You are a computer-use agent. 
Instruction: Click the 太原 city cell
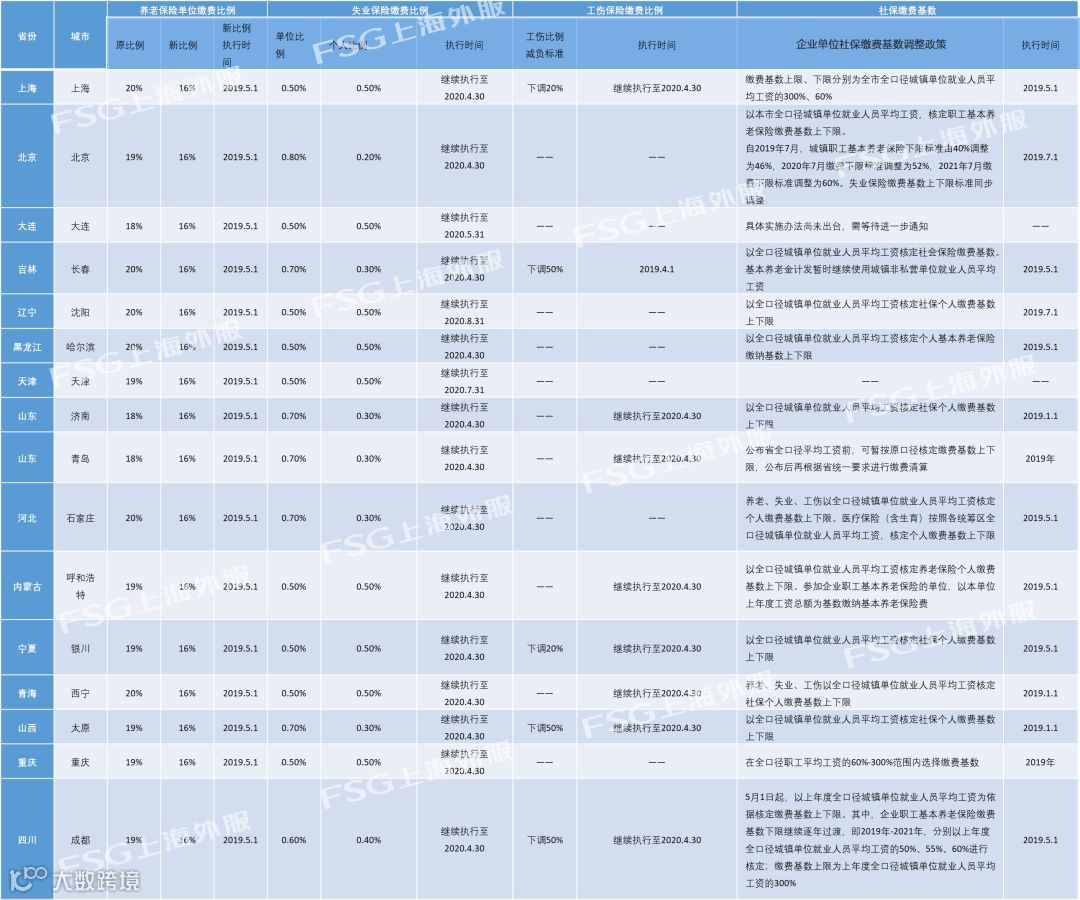(x=80, y=728)
